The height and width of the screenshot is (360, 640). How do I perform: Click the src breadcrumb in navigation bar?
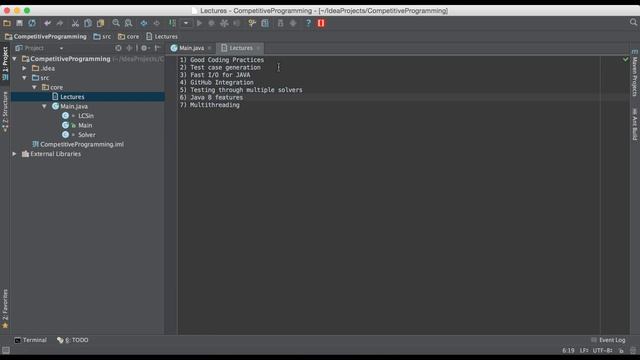(x=102, y=36)
